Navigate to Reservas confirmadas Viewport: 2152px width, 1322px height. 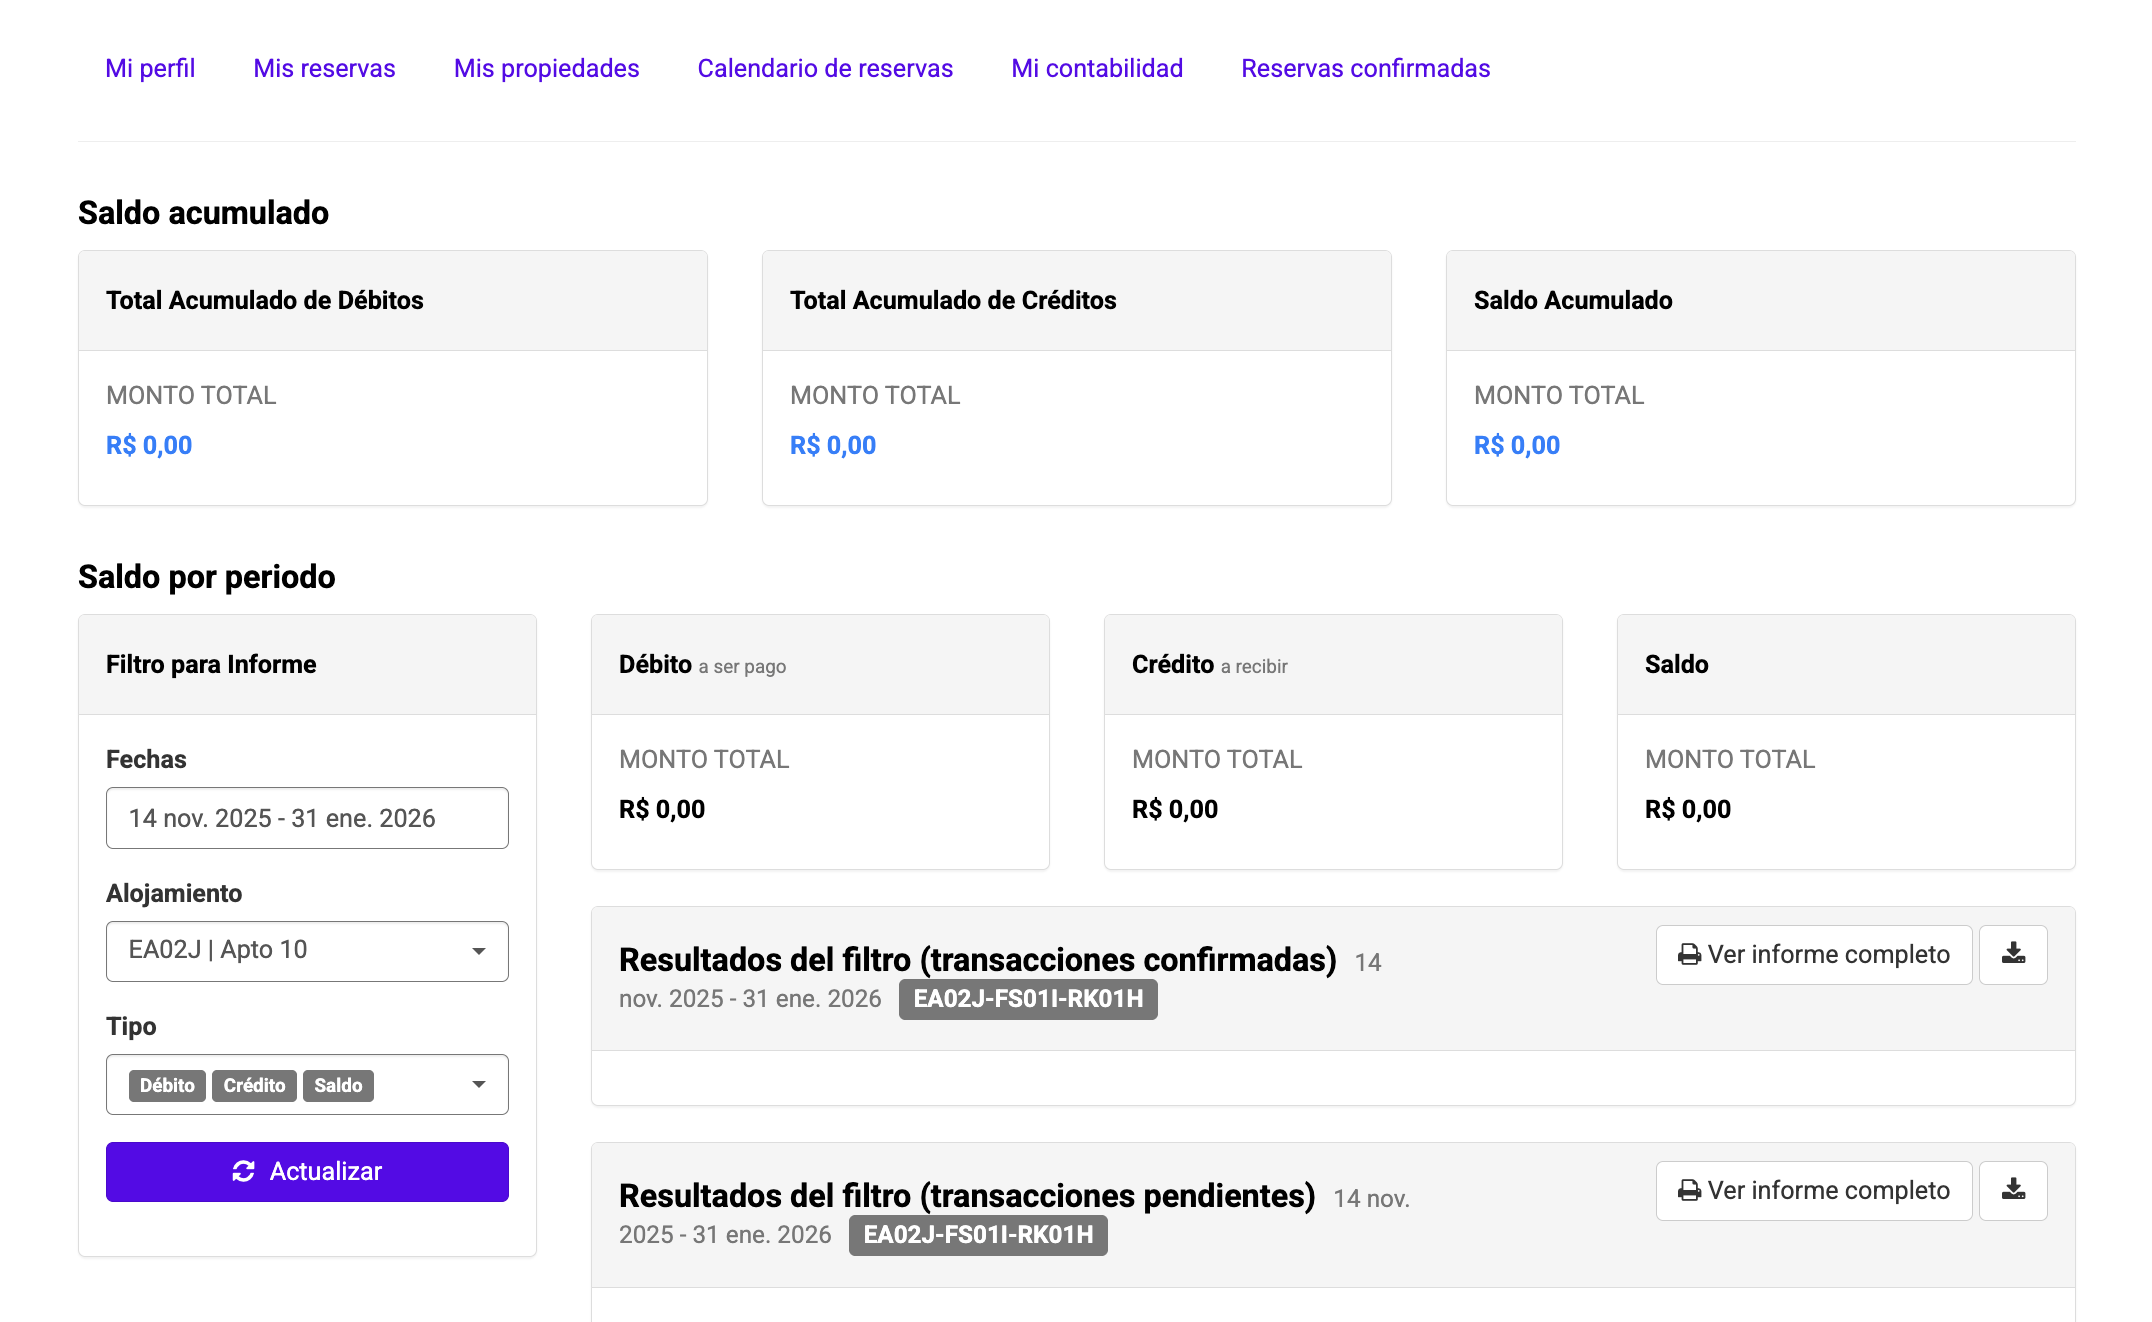tap(1365, 68)
